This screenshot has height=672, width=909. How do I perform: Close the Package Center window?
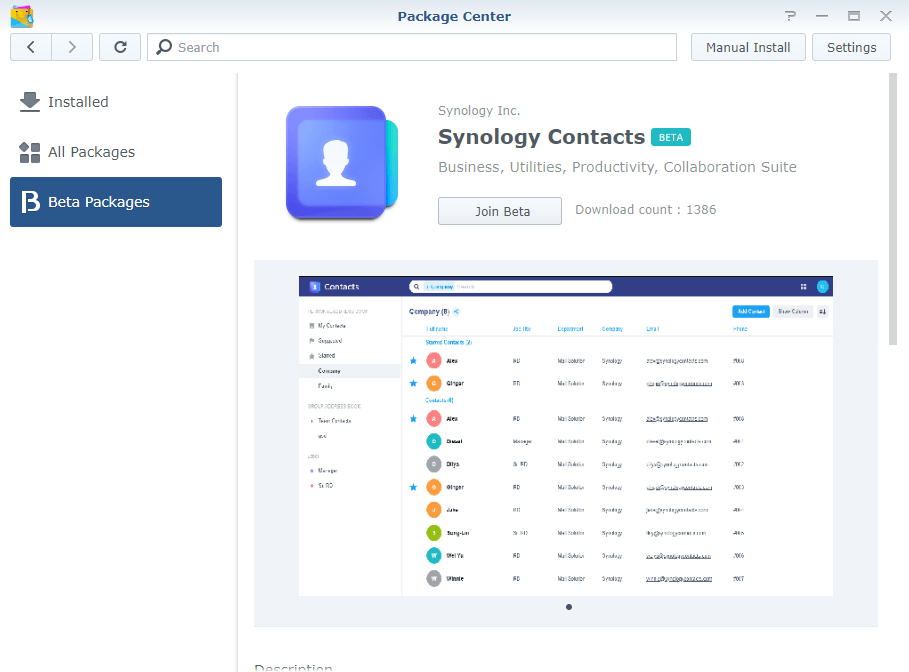click(886, 16)
